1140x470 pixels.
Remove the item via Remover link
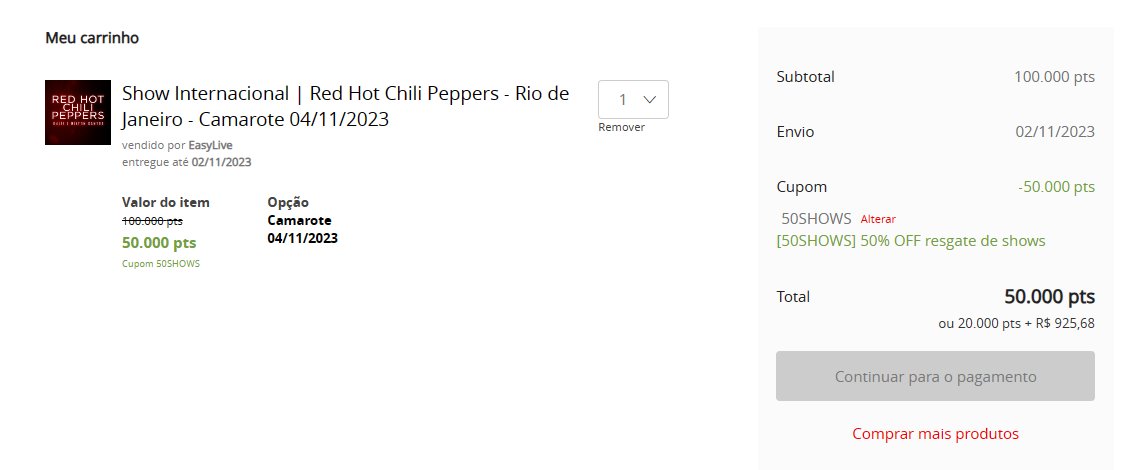(x=622, y=127)
